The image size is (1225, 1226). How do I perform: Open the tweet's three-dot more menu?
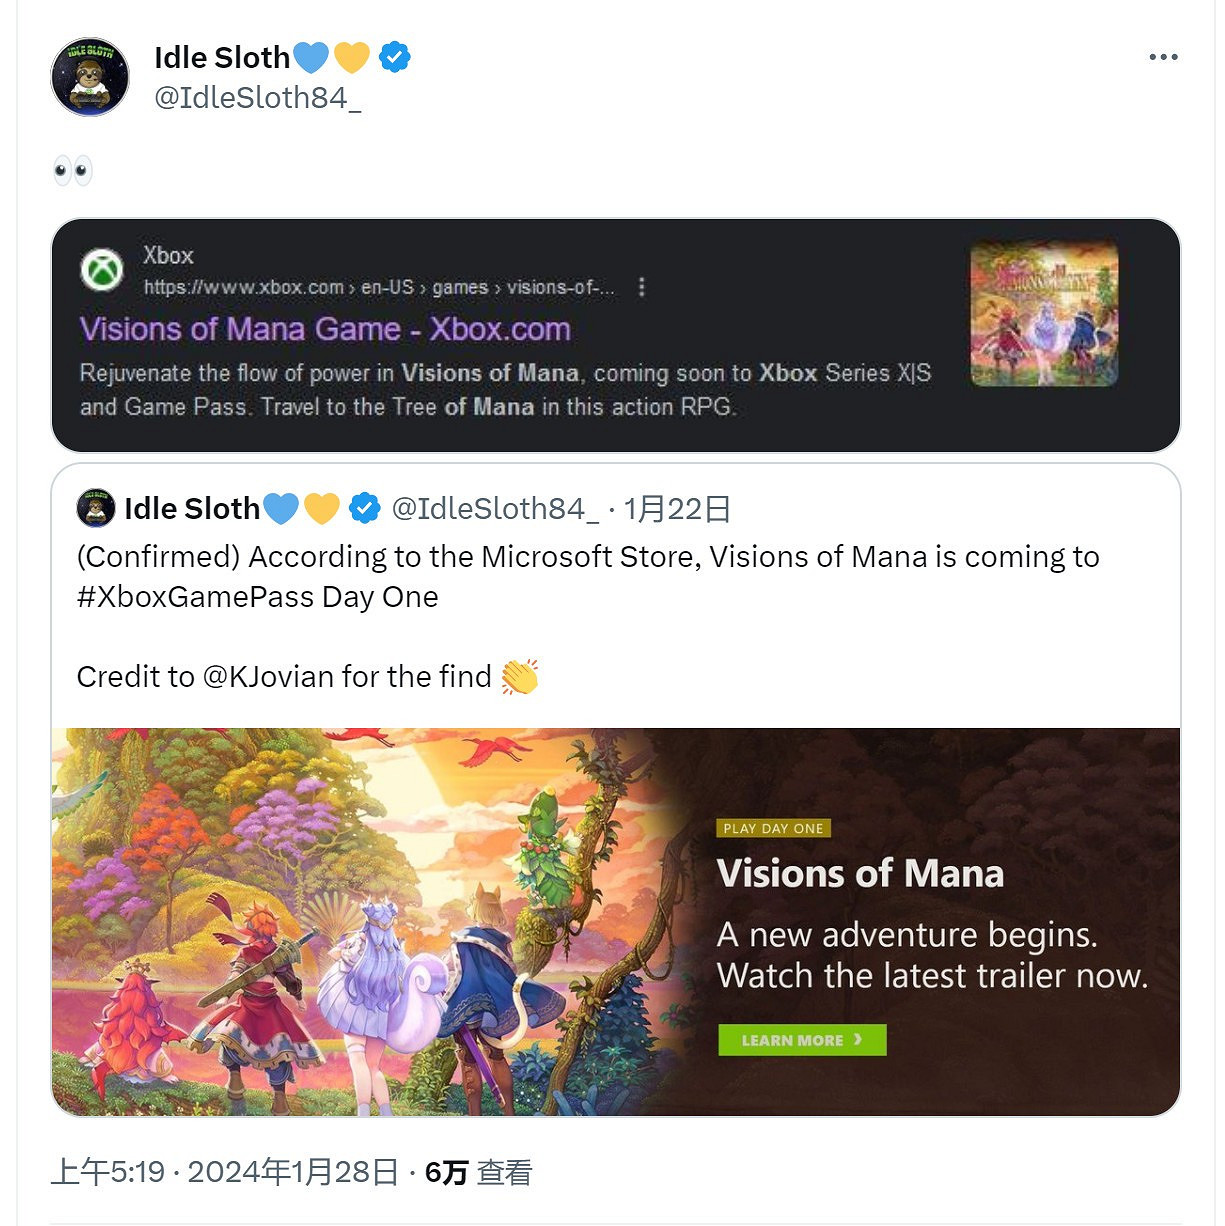coord(1163,57)
